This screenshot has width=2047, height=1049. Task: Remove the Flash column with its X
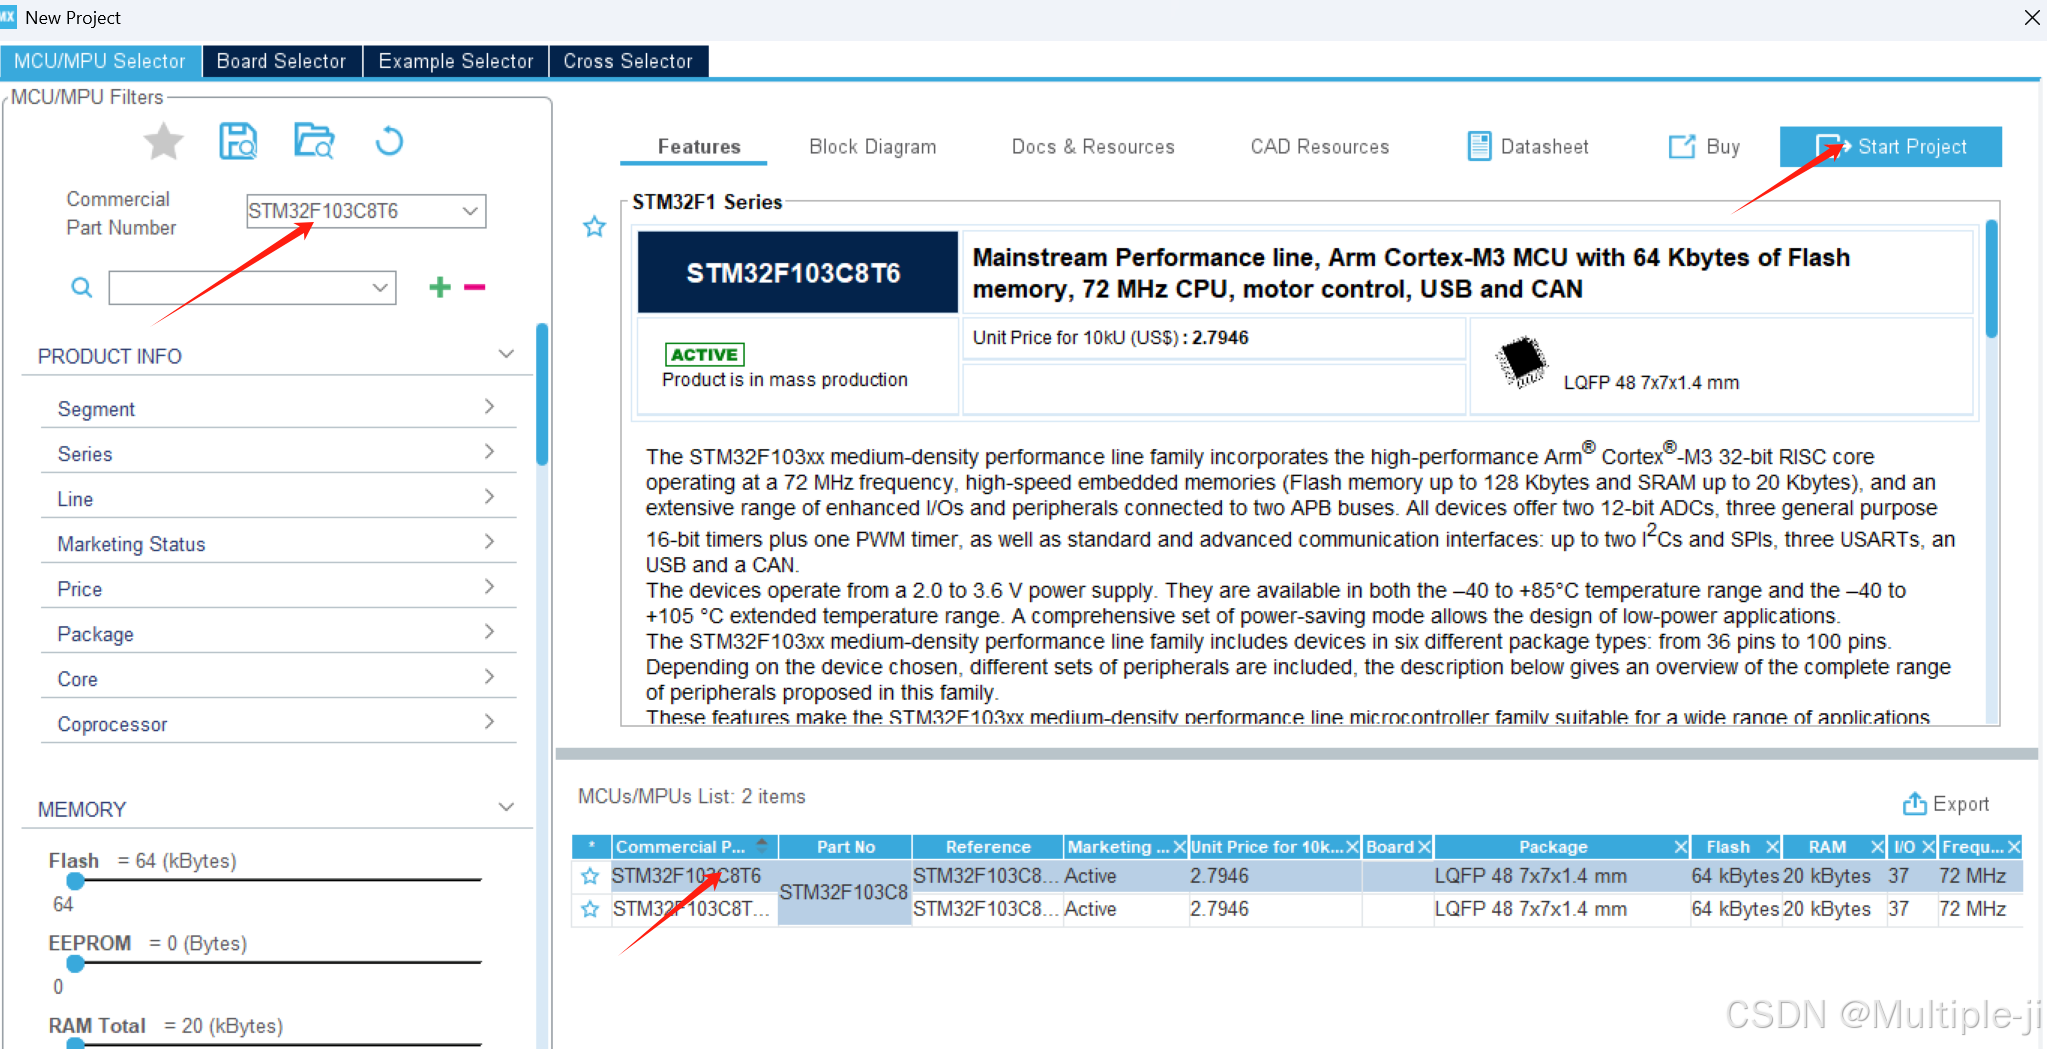[x=1772, y=847]
